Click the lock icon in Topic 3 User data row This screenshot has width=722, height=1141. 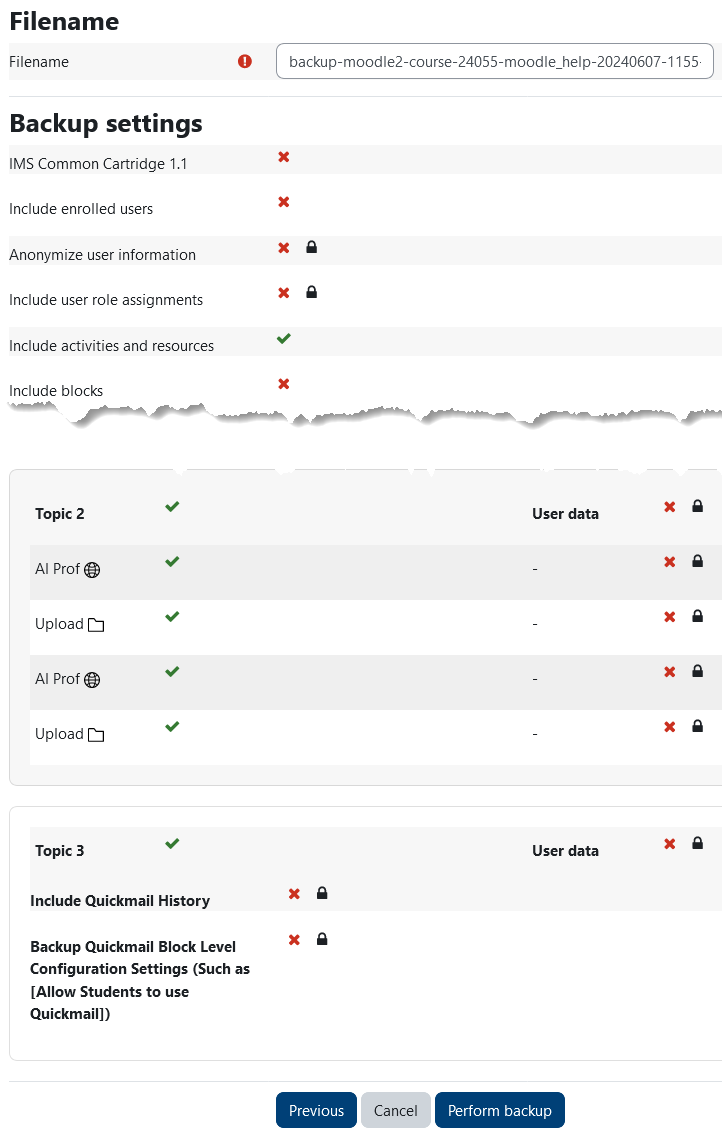[698, 843]
